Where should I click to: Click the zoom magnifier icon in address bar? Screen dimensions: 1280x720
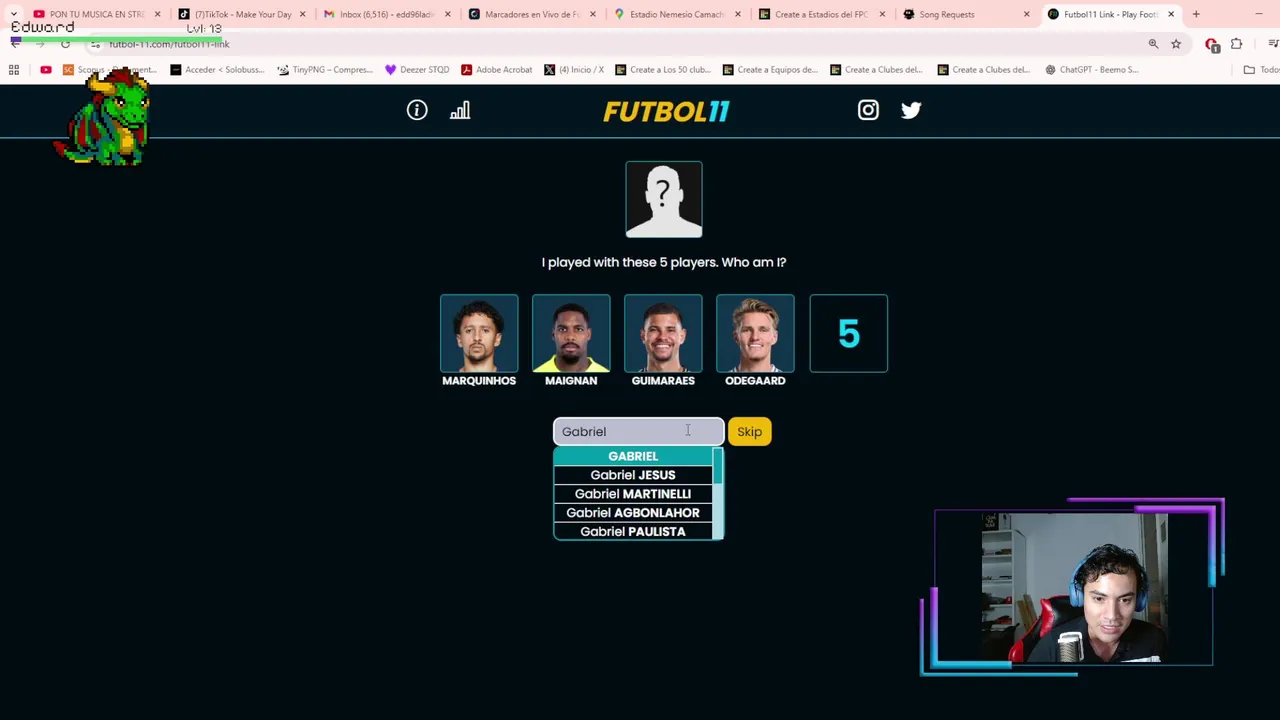(x=1153, y=44)
